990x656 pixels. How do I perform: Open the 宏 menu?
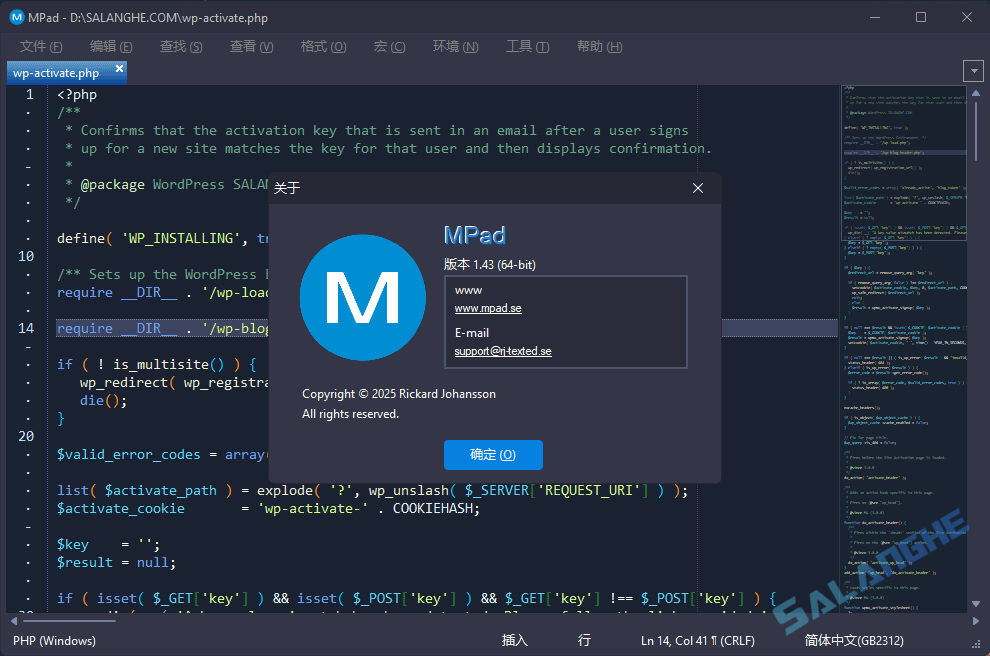tap(389, 46)
